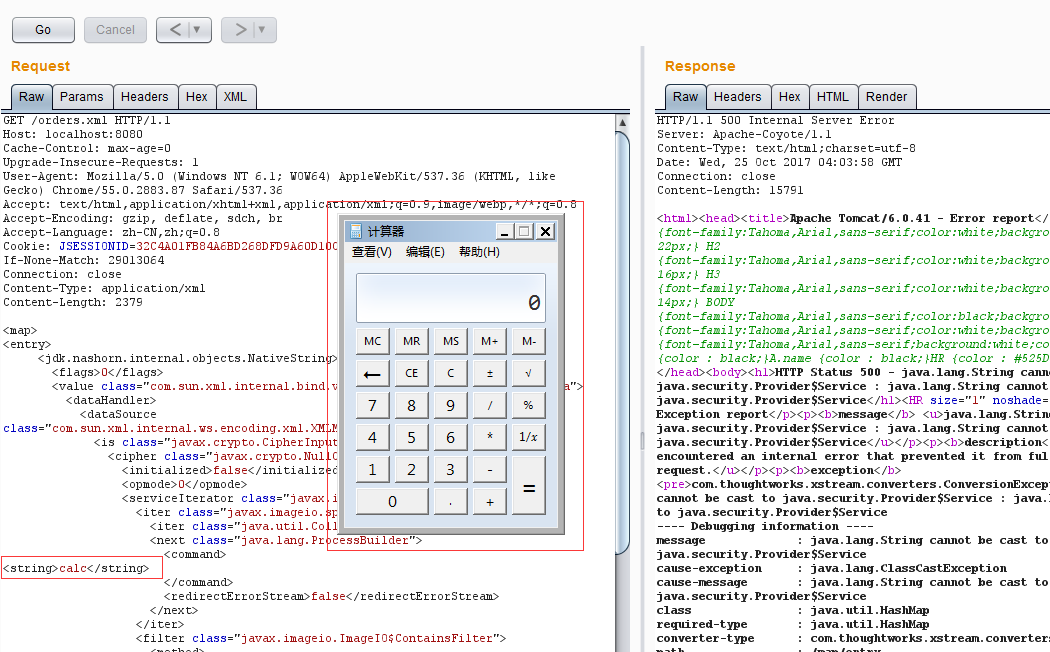The image size is (1050, 652).
Task: Open the back history dropdown arrow
Action: [x=198, y=30]
